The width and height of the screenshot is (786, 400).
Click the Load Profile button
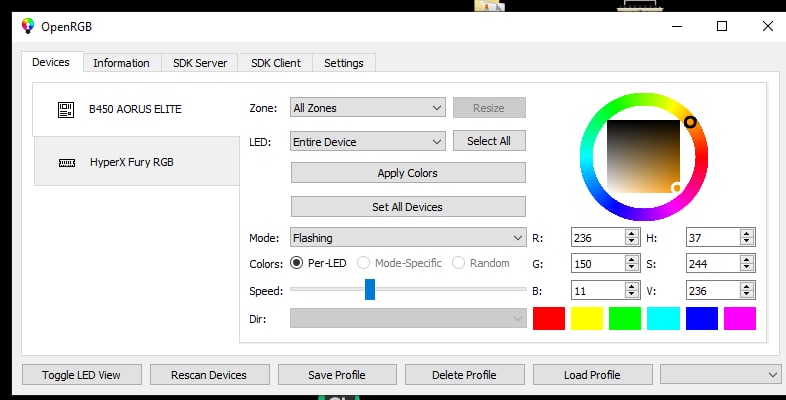point(593,374)
